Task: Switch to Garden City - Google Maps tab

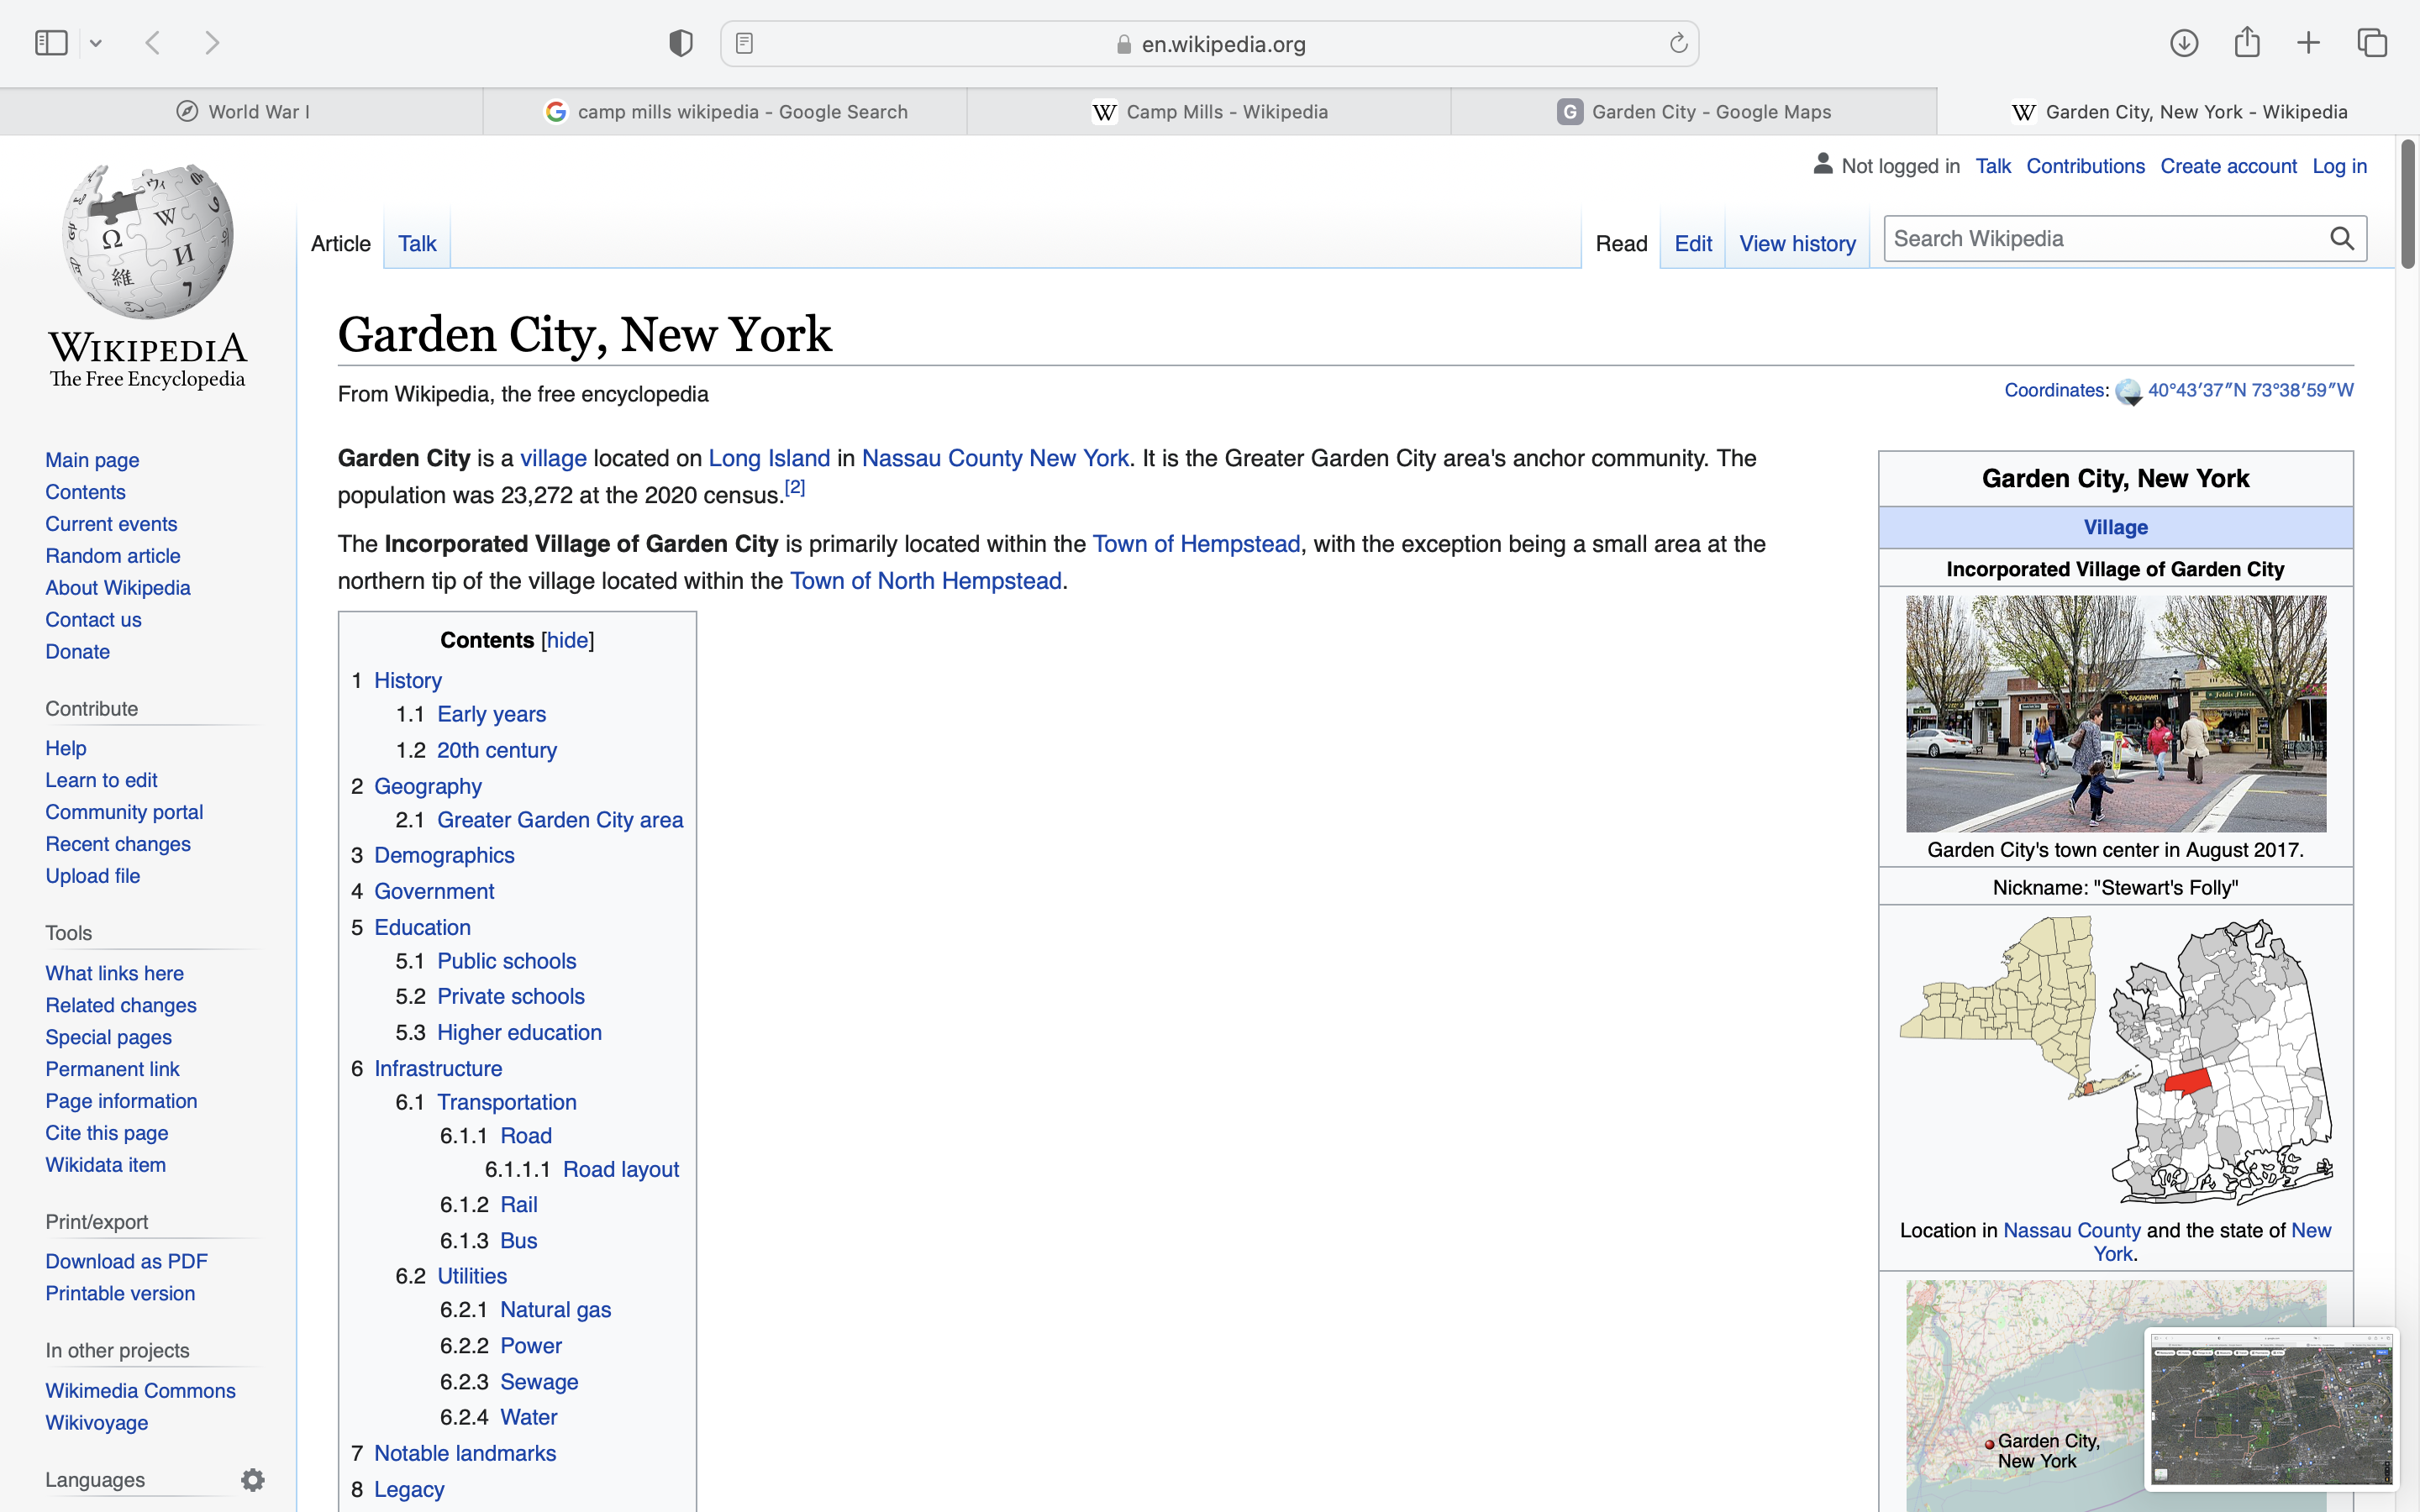Action: pyautogui.click(x=1694, y=112)
